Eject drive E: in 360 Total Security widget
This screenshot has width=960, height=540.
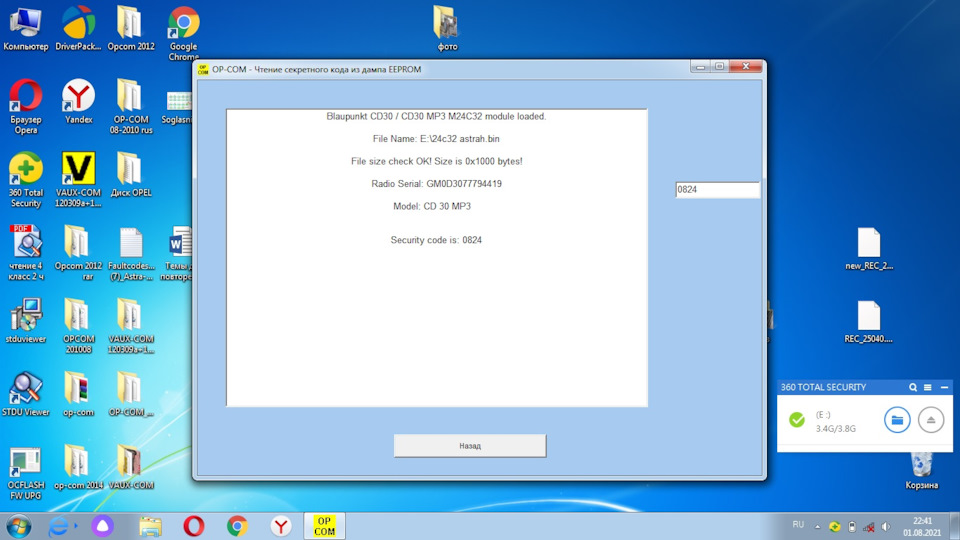931,420
